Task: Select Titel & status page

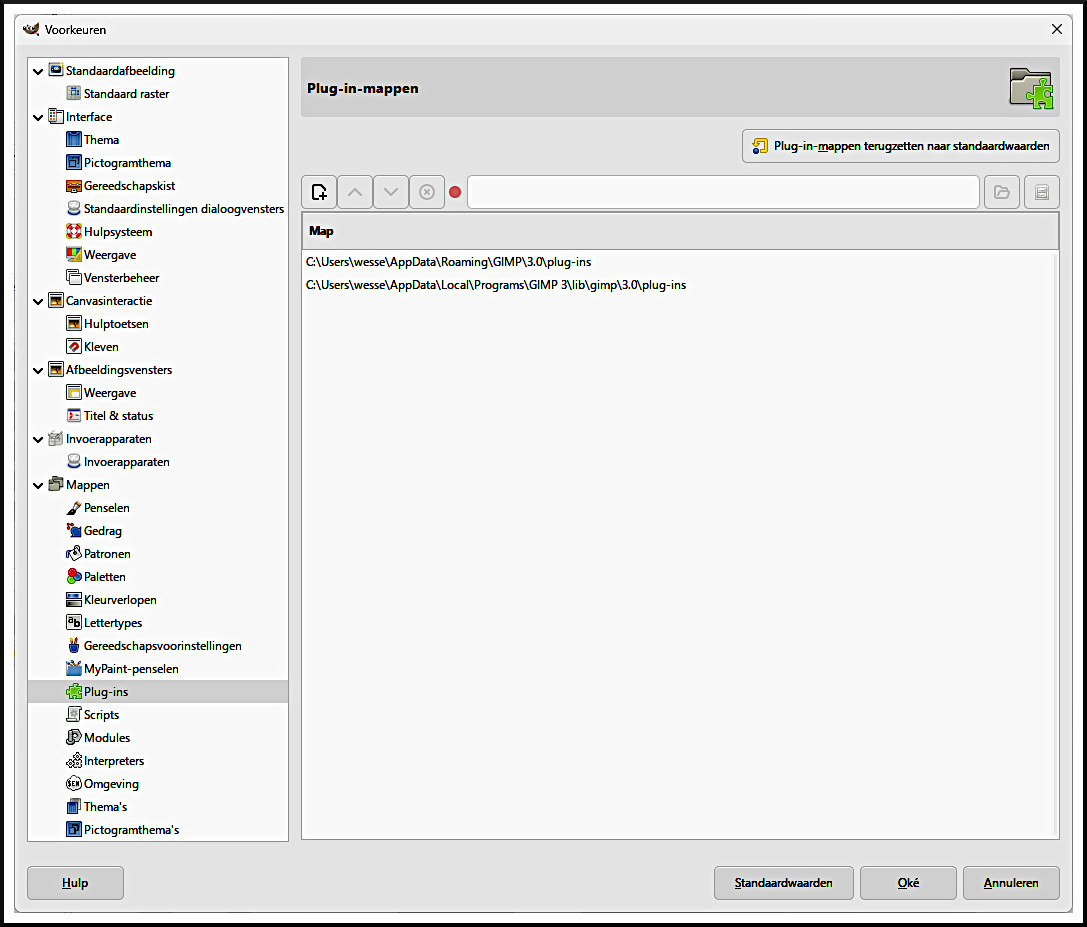Action: point(118,415)
